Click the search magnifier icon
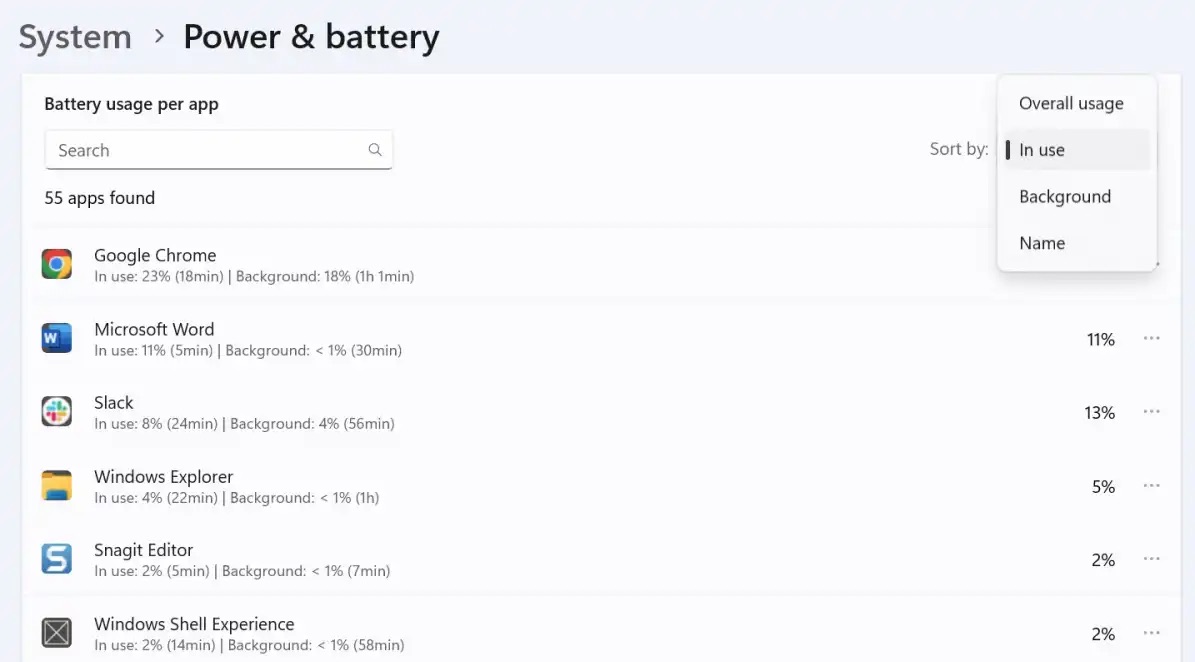Viewport: 1195px width, 662px height. [375, 149]
